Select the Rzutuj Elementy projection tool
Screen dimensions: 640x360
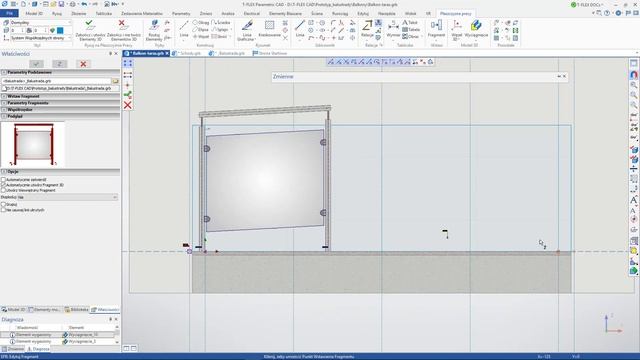154,31
